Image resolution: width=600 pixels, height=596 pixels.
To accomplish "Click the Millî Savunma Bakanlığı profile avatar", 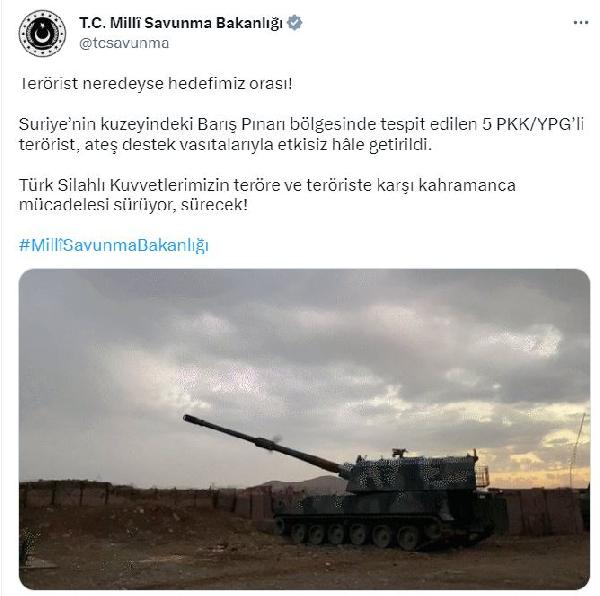I will pos(42,33).
